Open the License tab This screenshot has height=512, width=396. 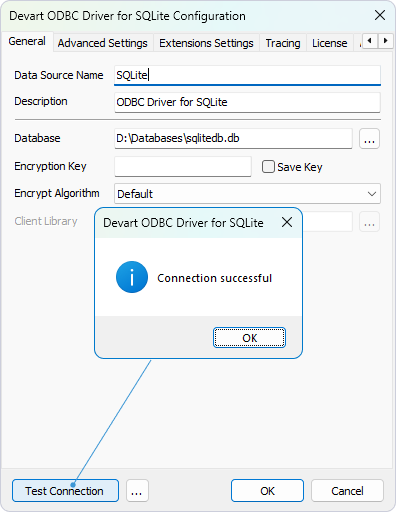click(x=330, y=43)
